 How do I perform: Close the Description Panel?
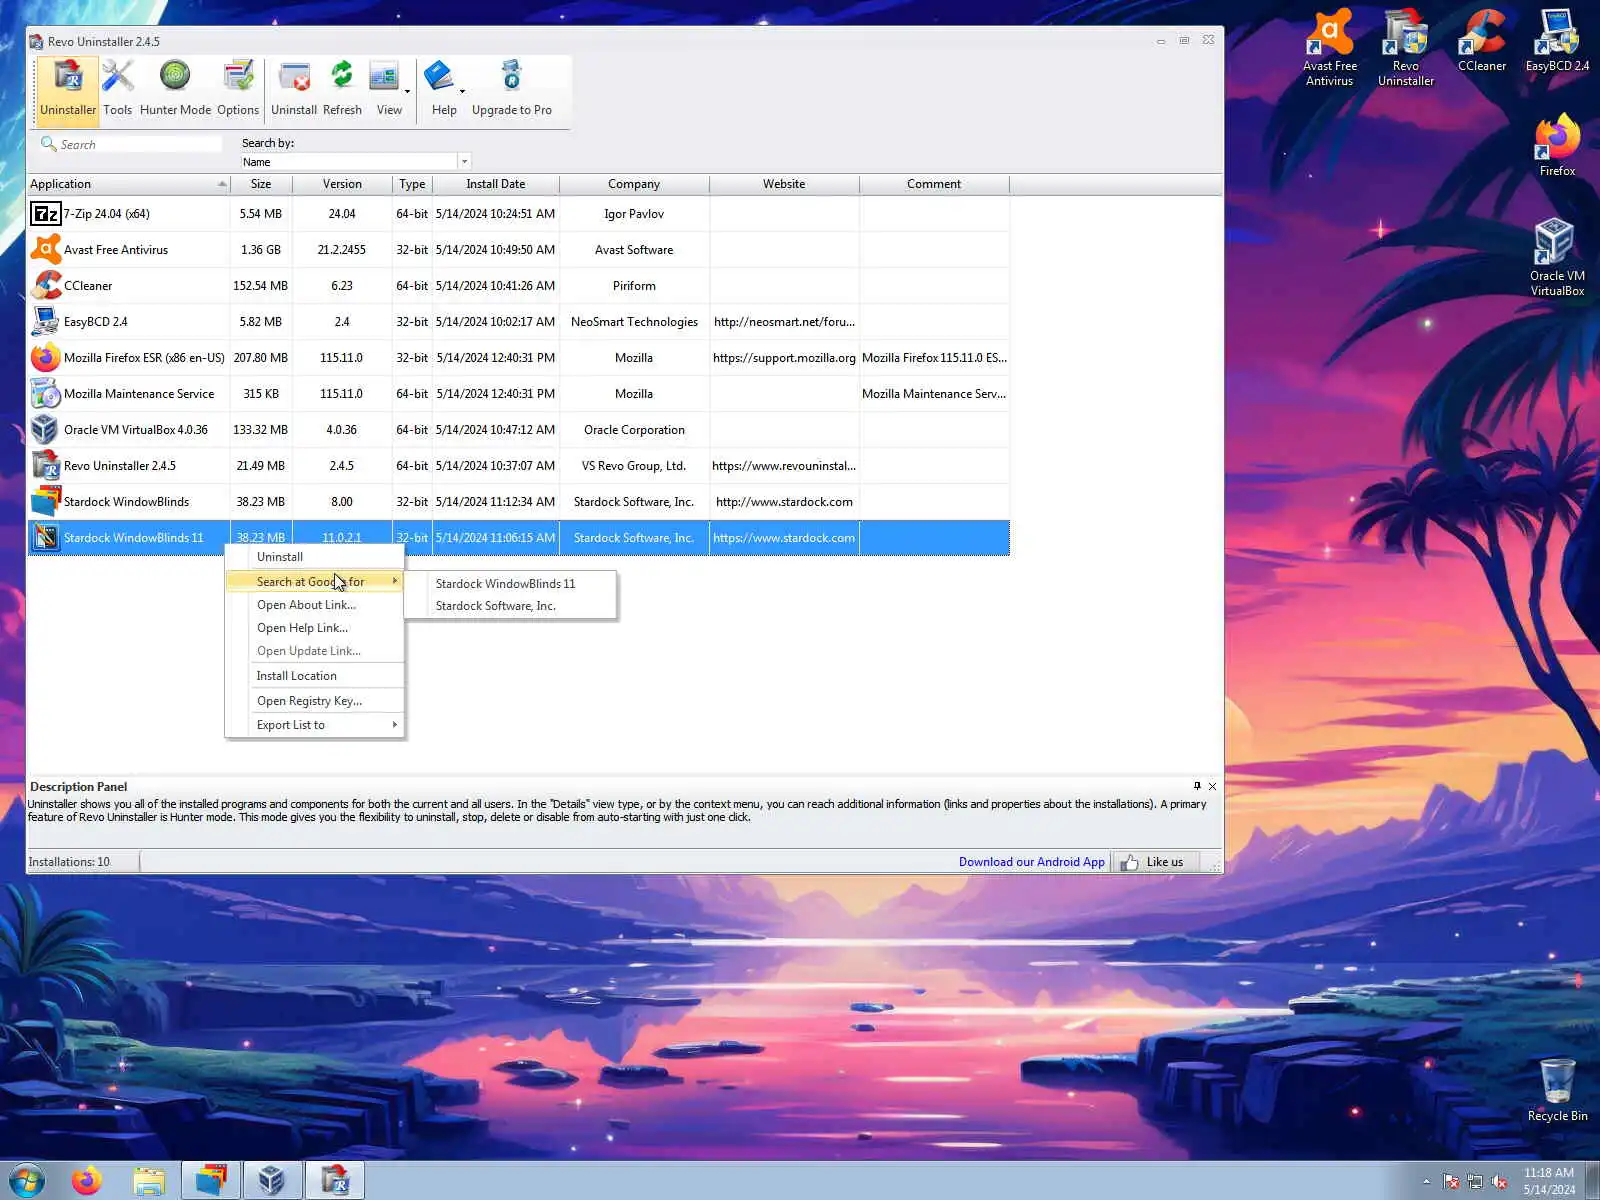(x=1213, y=786)
